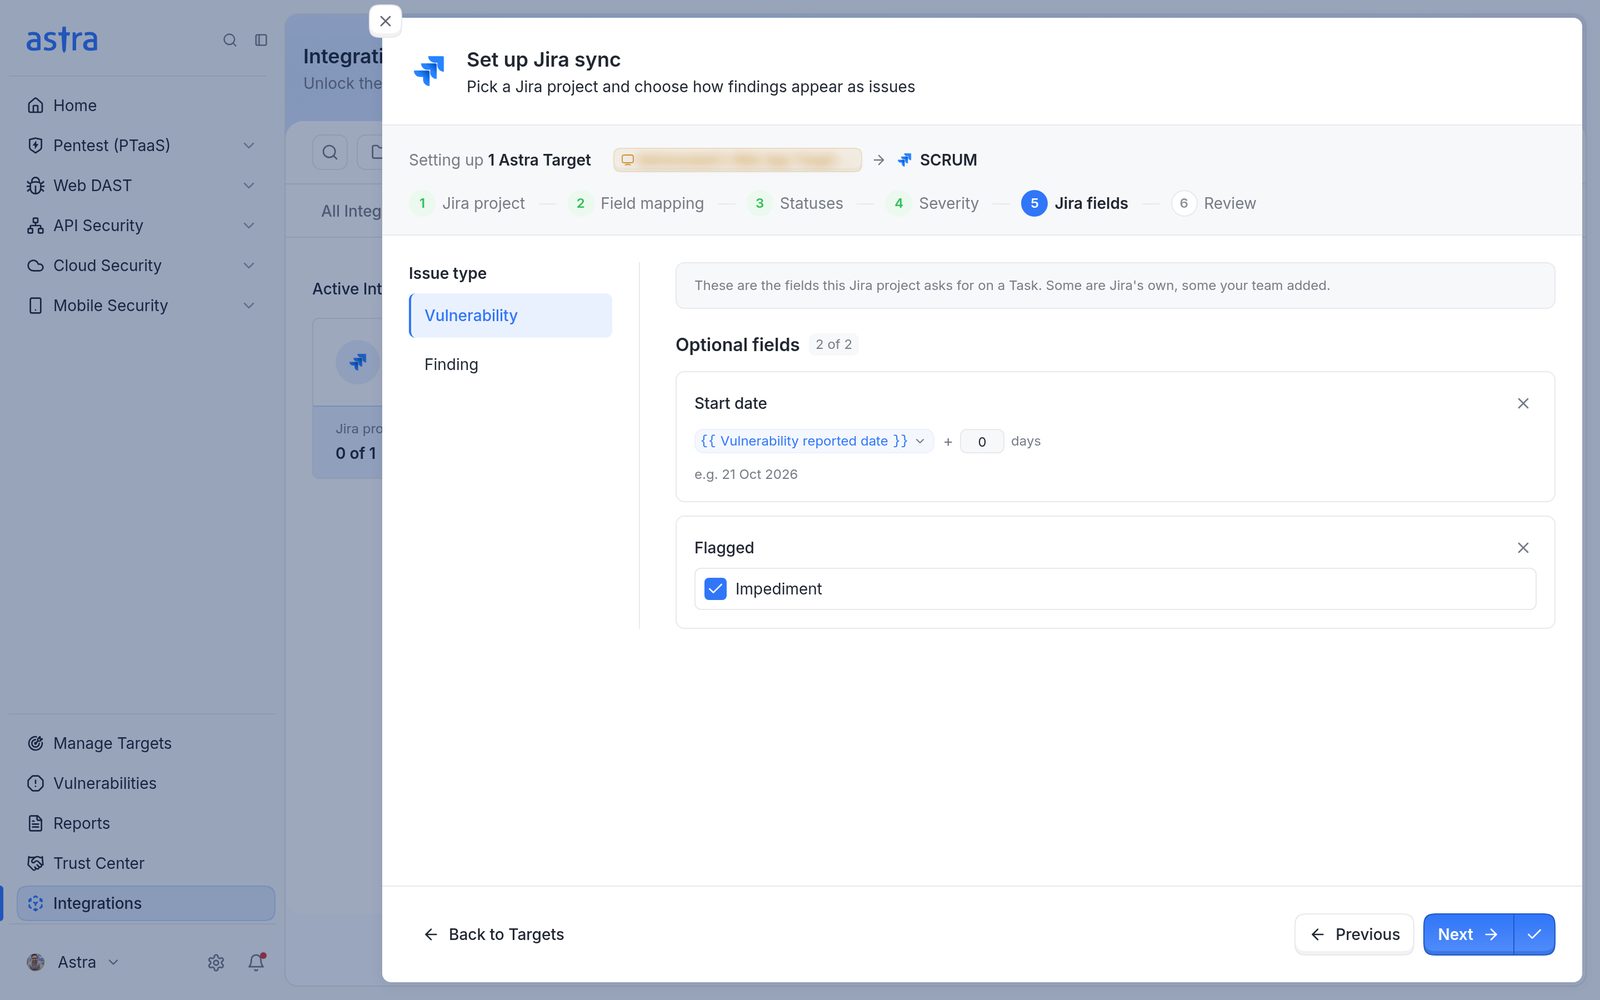
Task: Click the search icon in the sidebar
Action: (x=230, y=40)
